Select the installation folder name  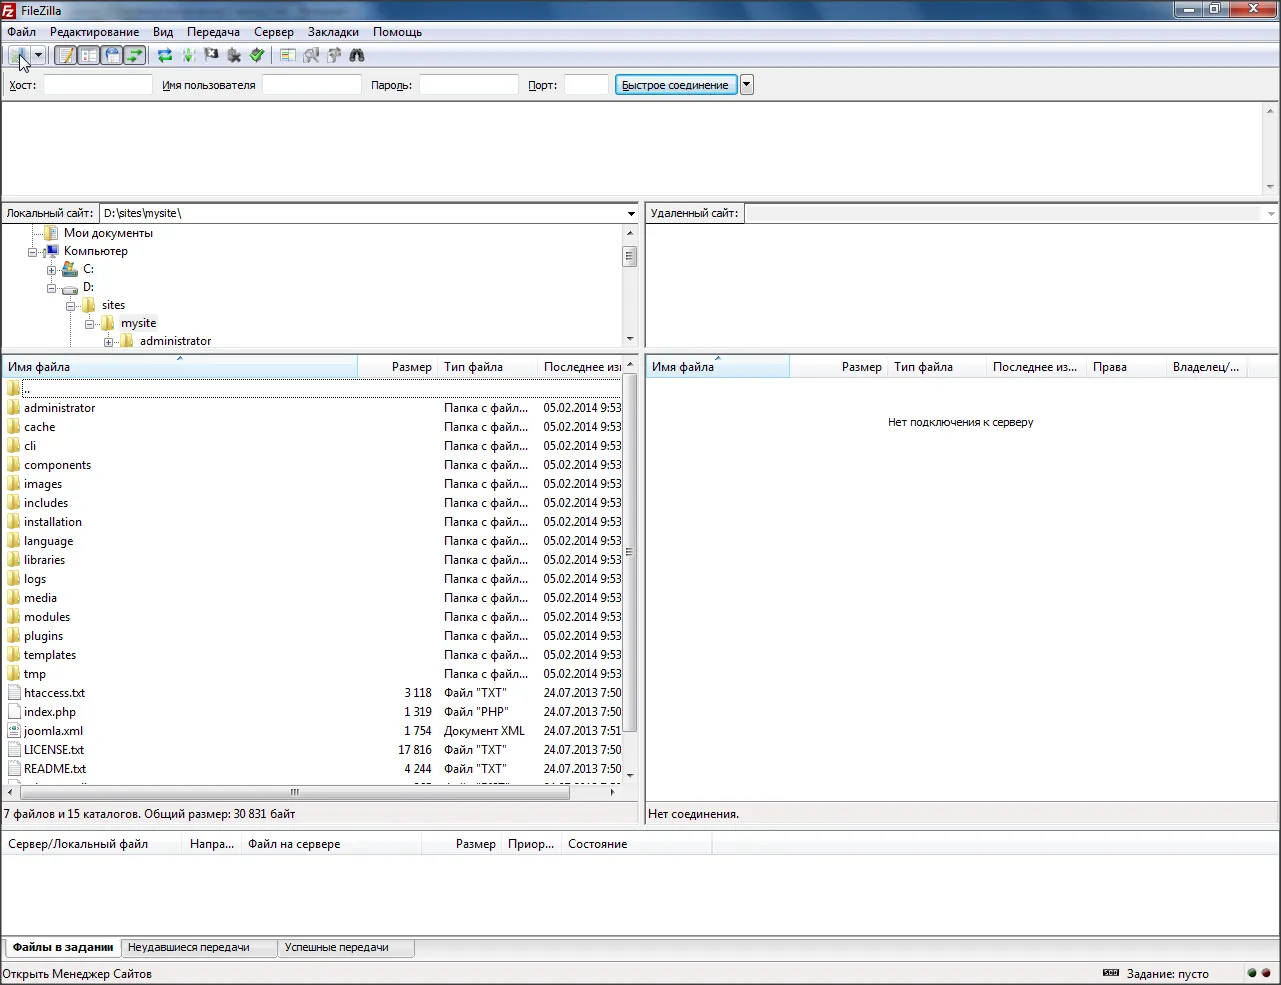point(53,522)
